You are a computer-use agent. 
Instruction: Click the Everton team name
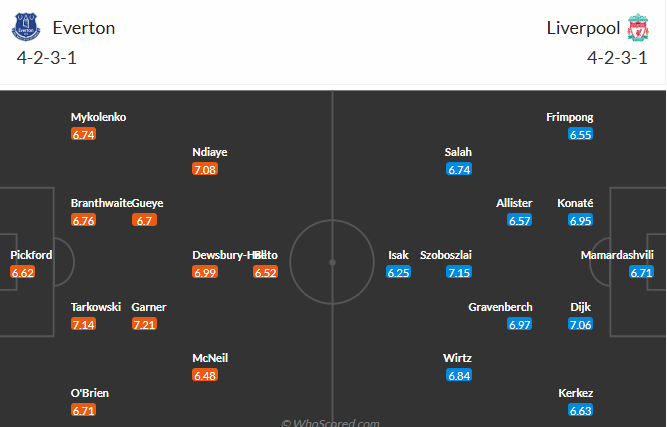click(83, 28)
